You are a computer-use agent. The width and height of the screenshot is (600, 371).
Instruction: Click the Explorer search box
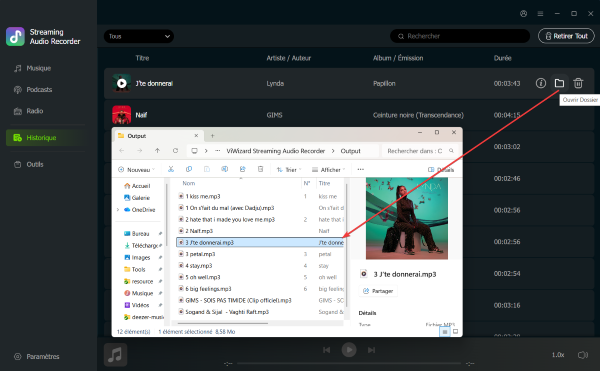420,151
